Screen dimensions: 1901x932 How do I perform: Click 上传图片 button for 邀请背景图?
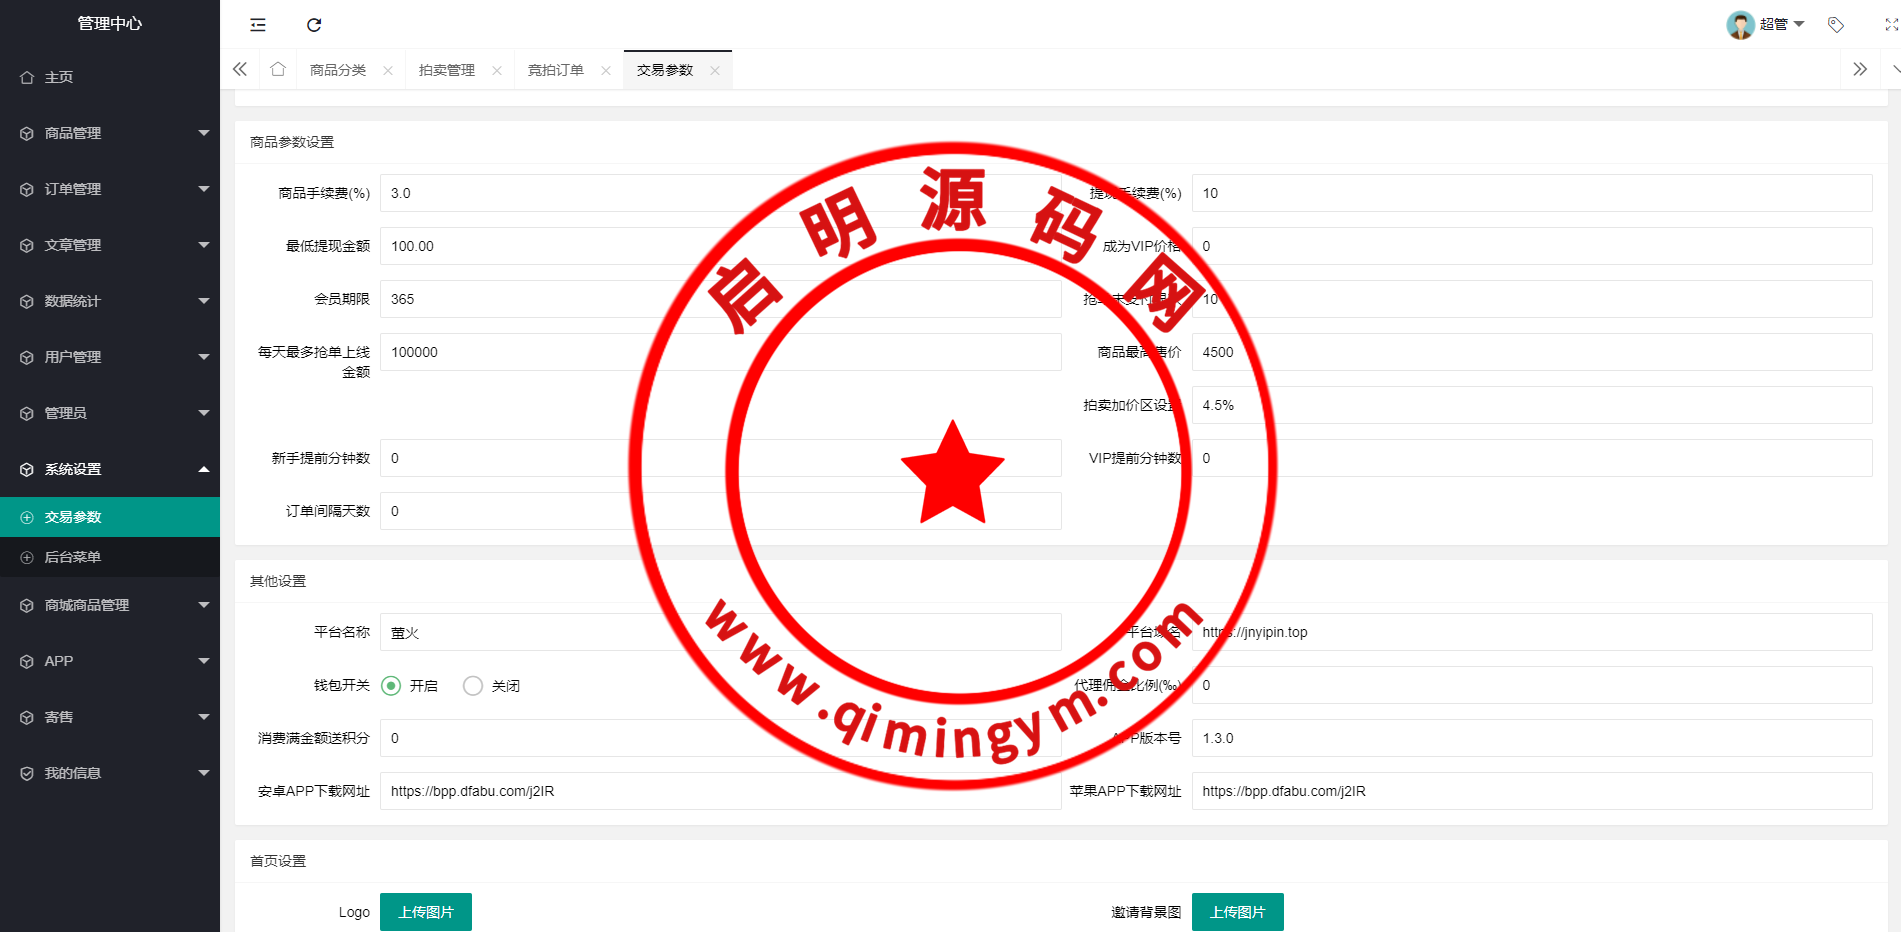click(1237, 912)
